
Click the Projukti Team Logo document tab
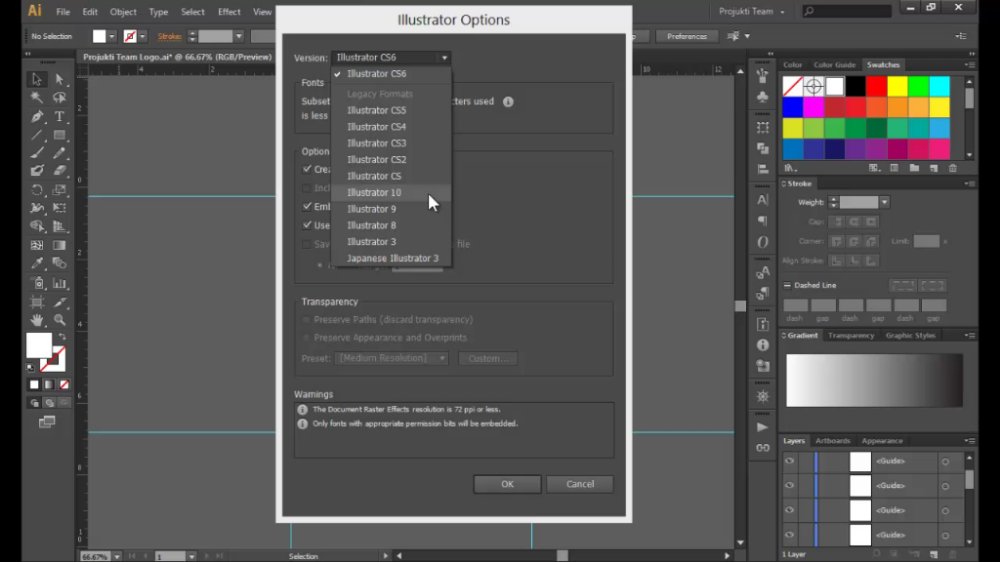pos(177,57)
